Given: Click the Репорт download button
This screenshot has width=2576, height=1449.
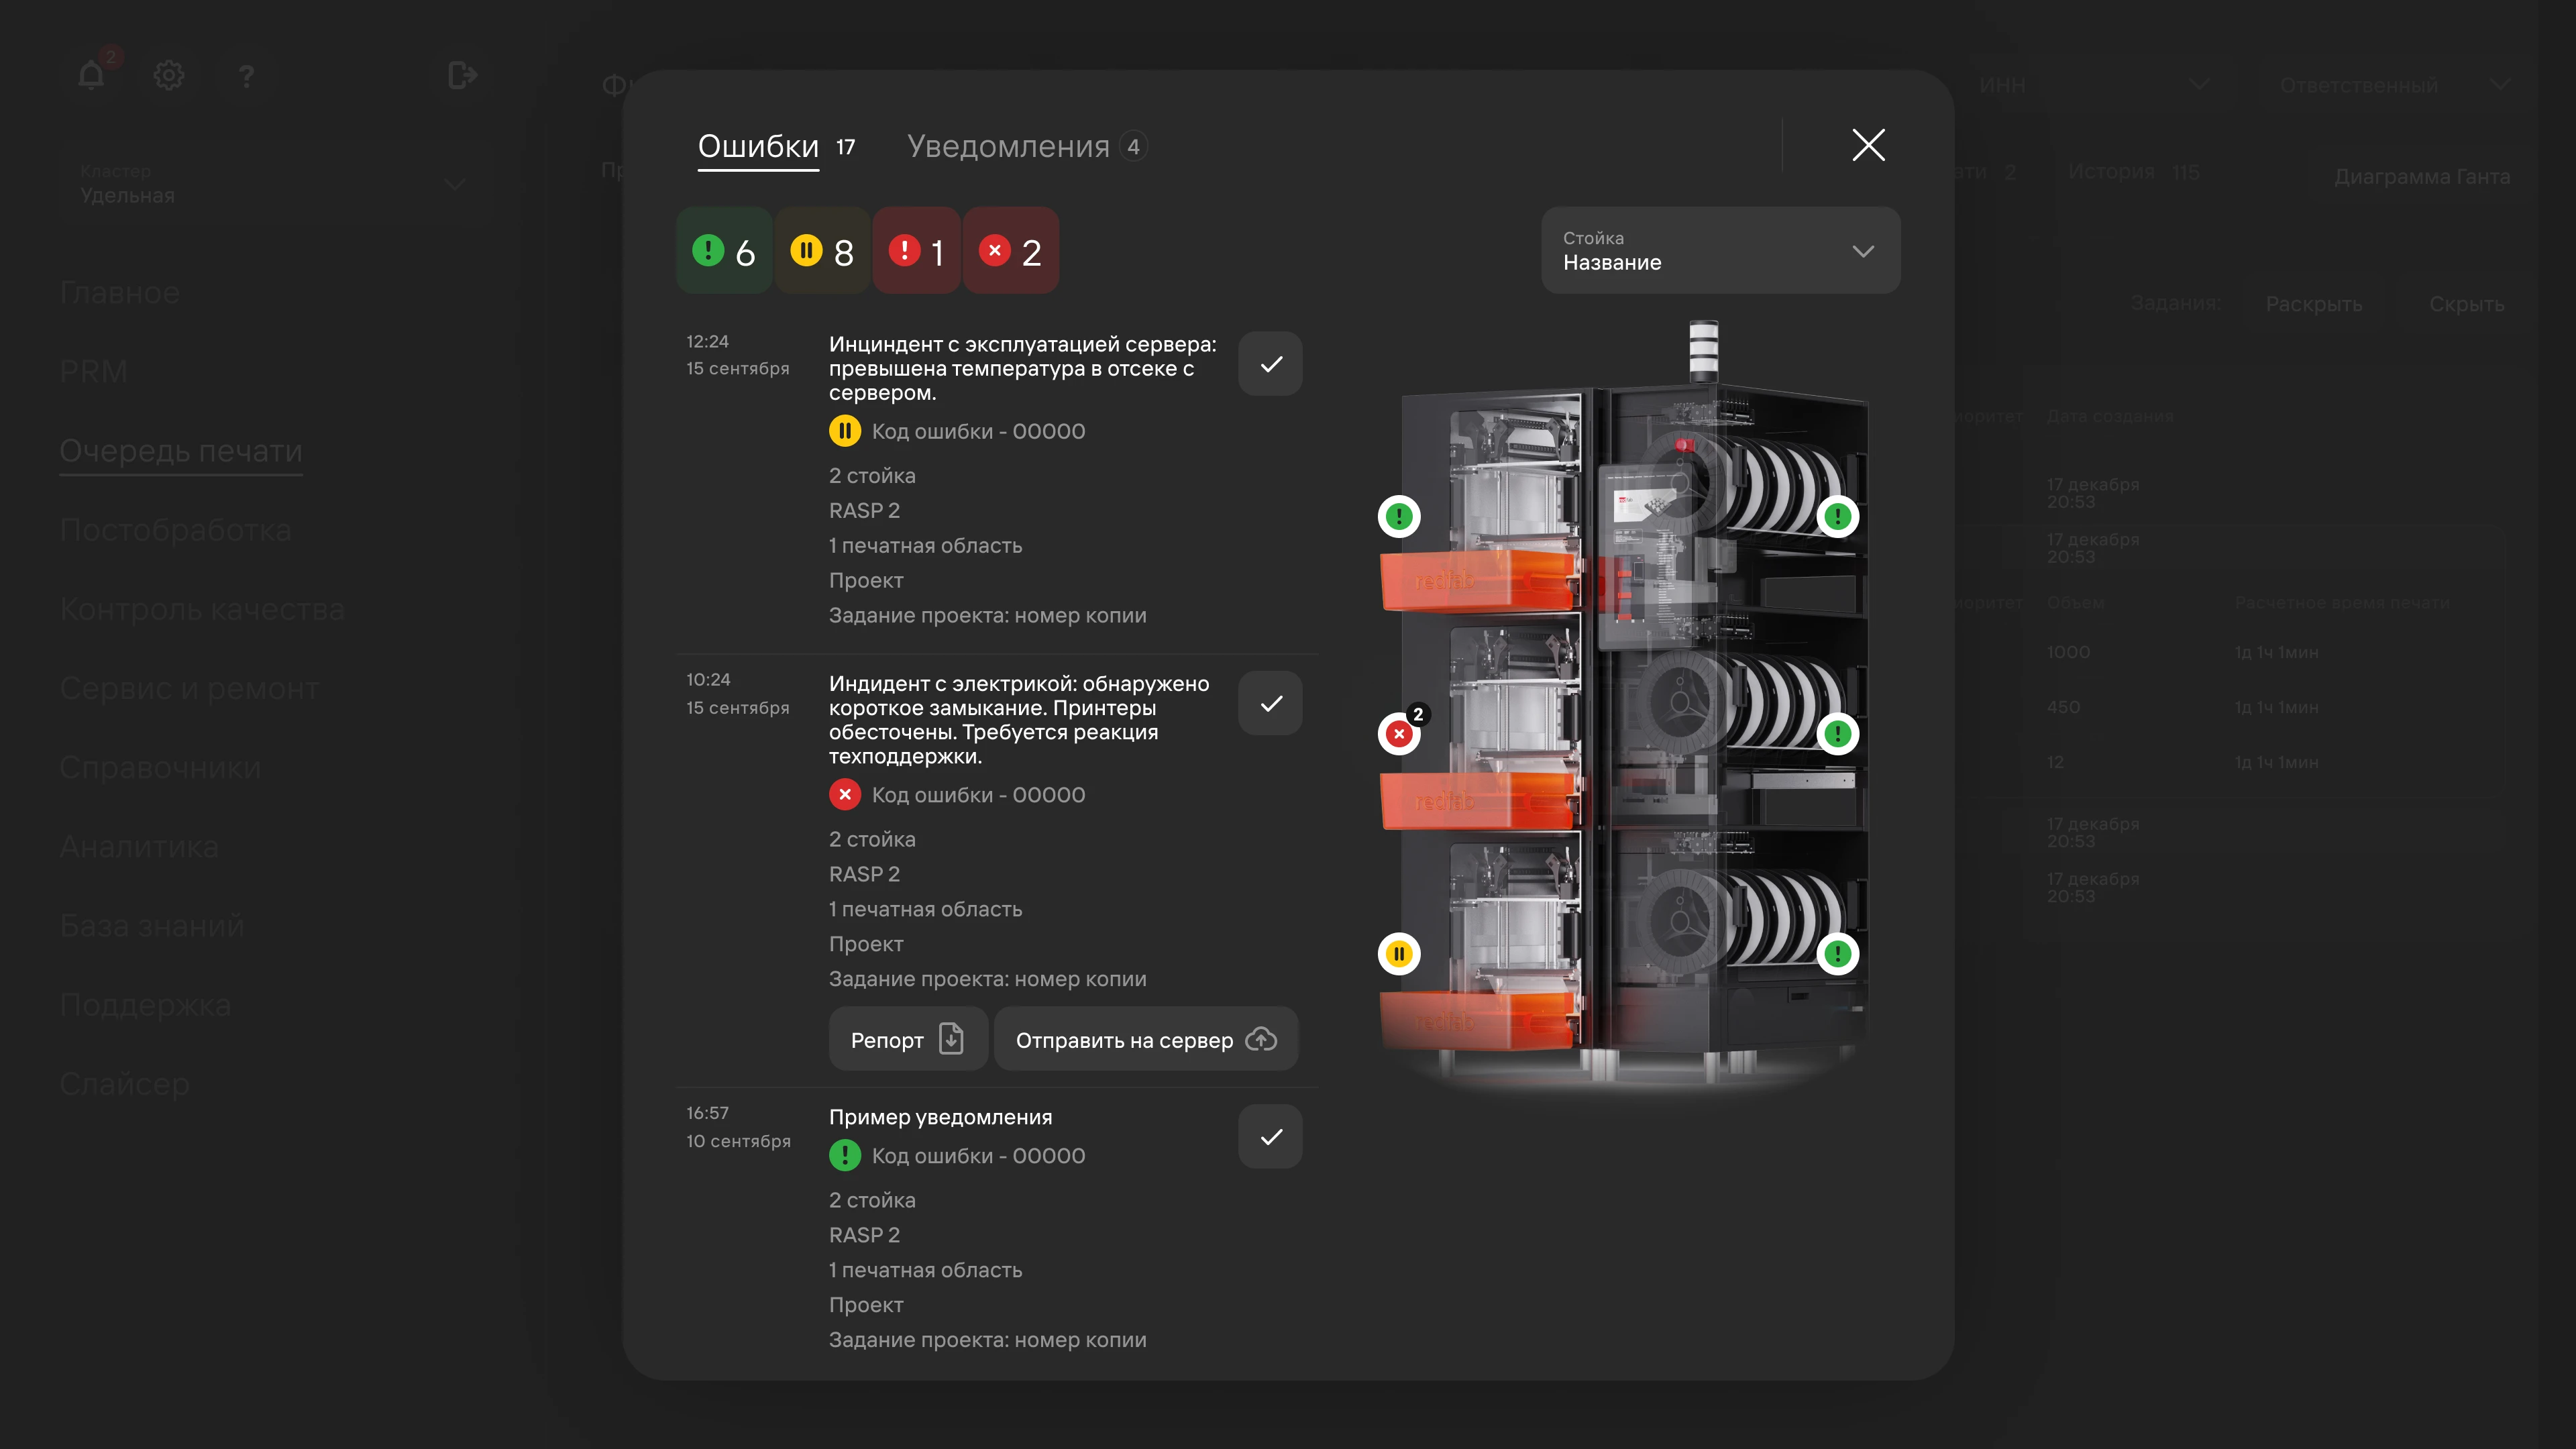Looking at the screenshot, I should pyautogui.click(x=908, y=1039).
